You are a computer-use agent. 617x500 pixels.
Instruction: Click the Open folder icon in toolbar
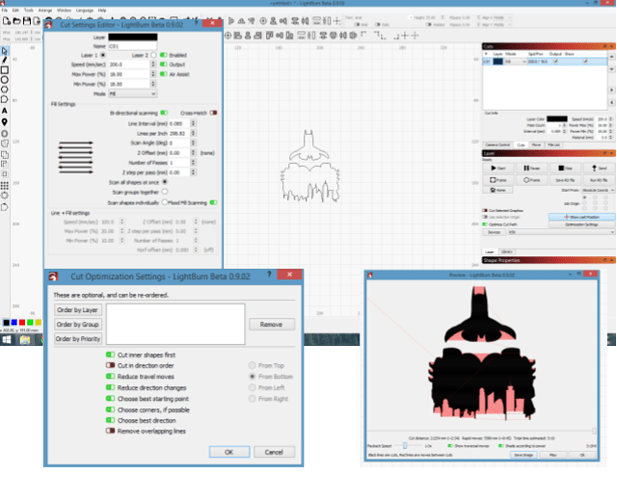pos(17,21)
